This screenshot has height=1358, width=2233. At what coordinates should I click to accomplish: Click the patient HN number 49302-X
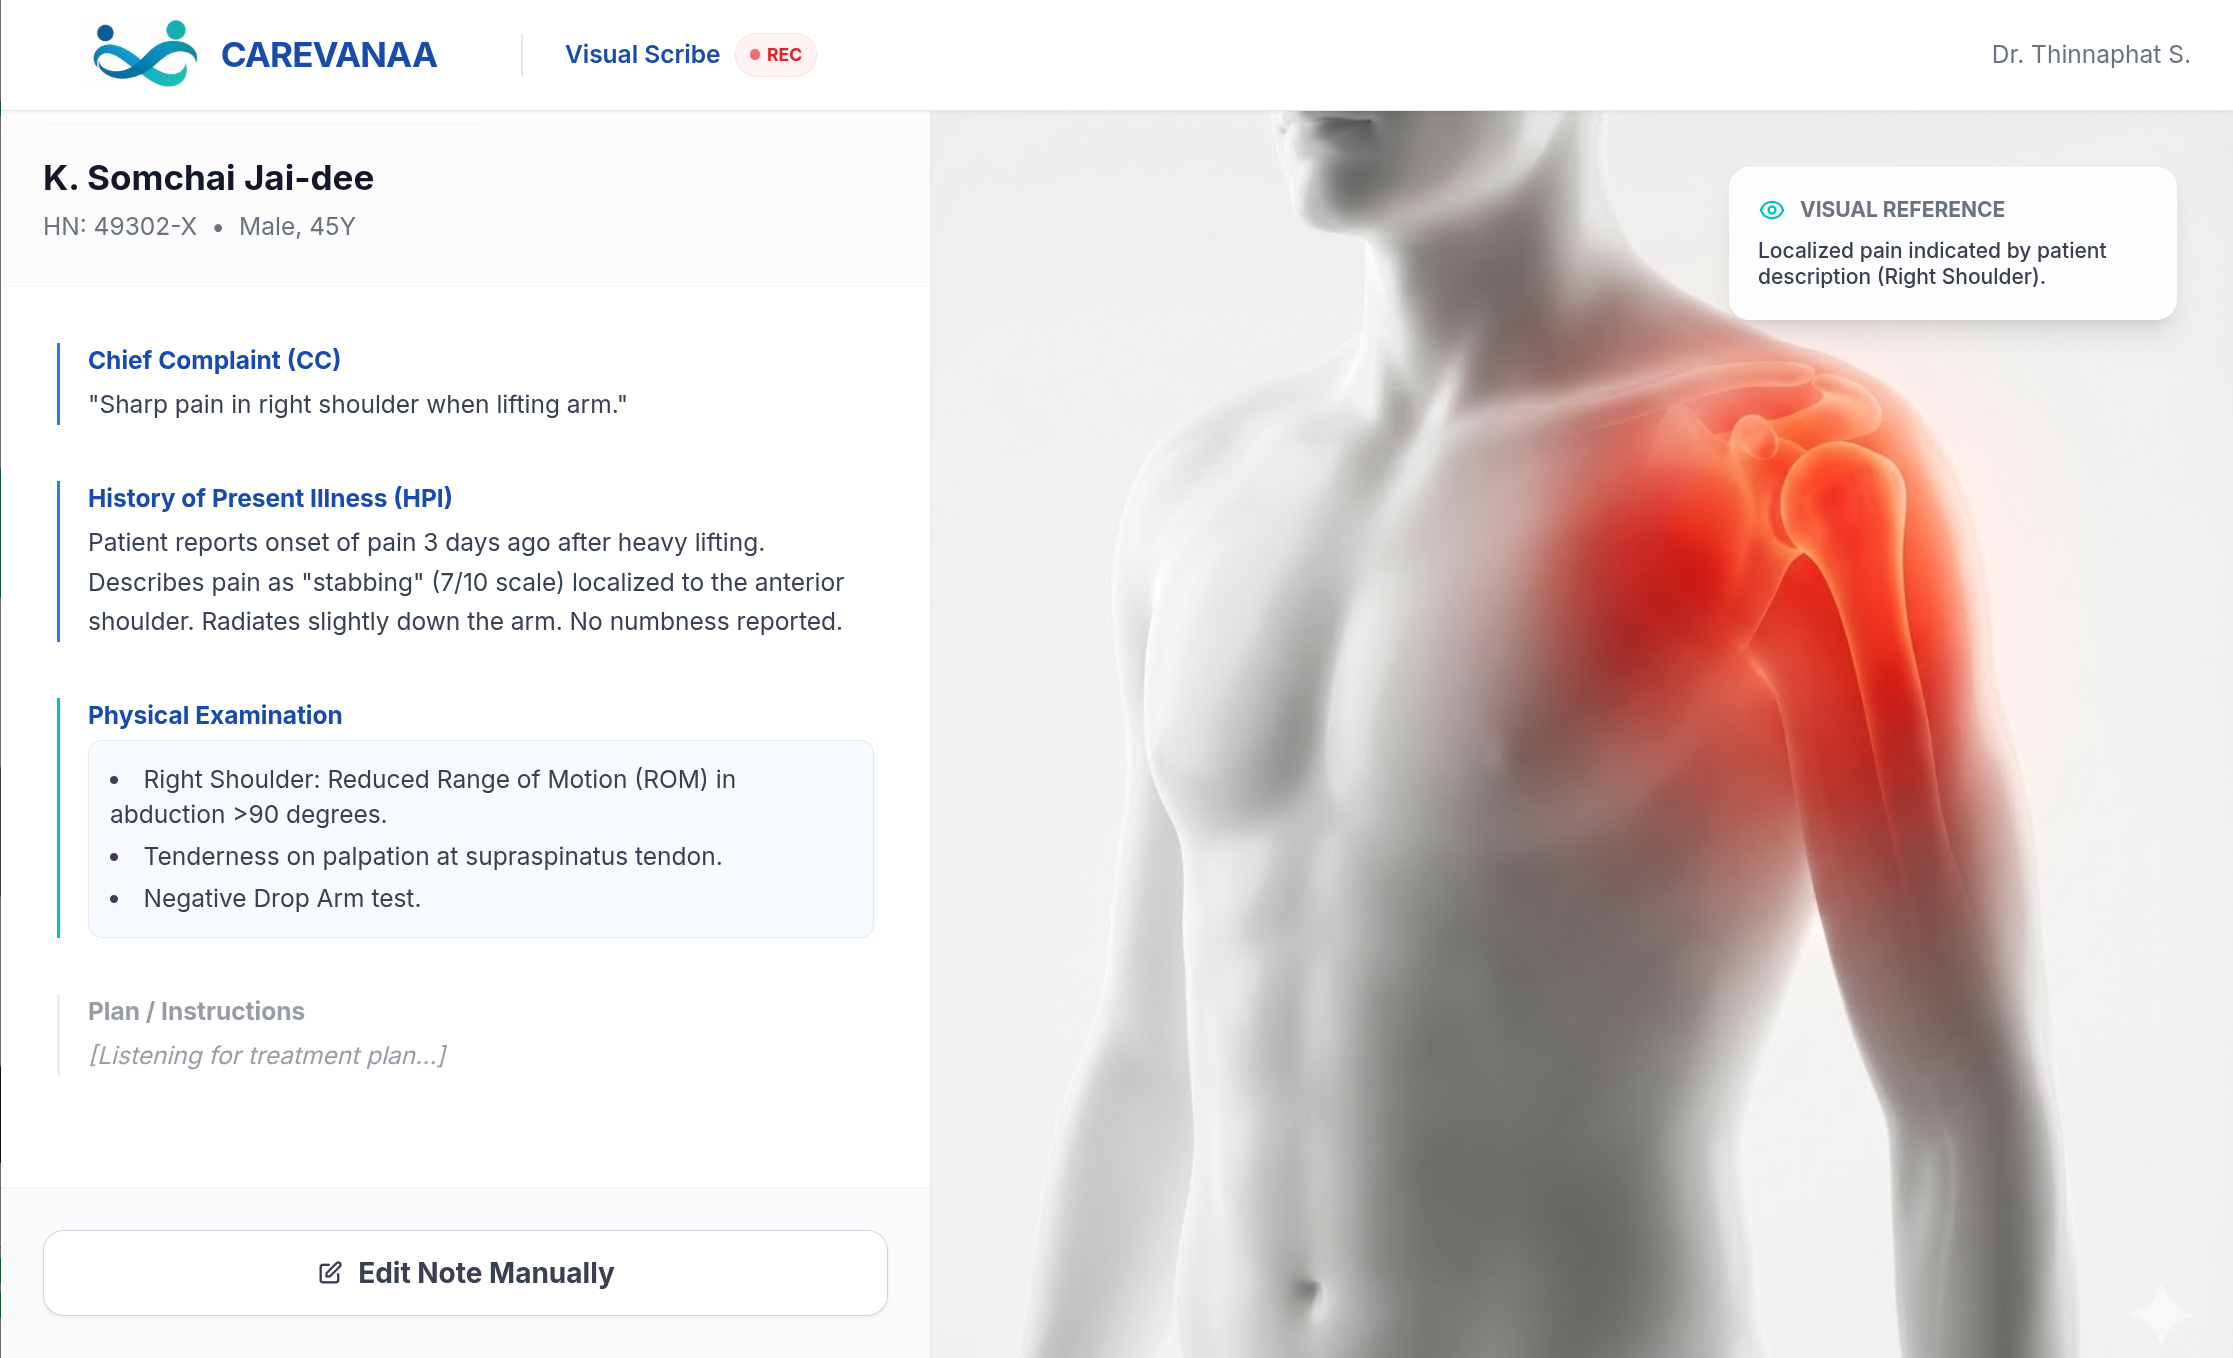tap(120, 227)
